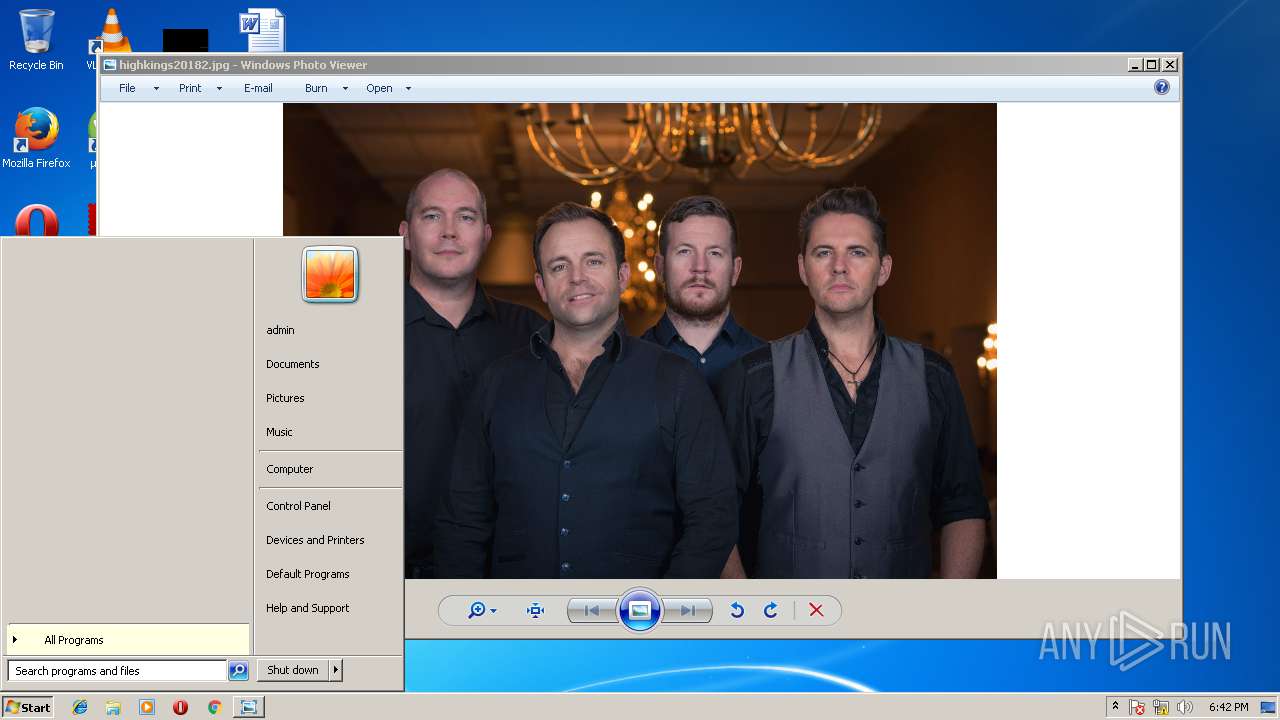Click the search magnifier button in Start menu
Screen dimensions: 1280x720
pyautogui.click(x=238, y=671)
